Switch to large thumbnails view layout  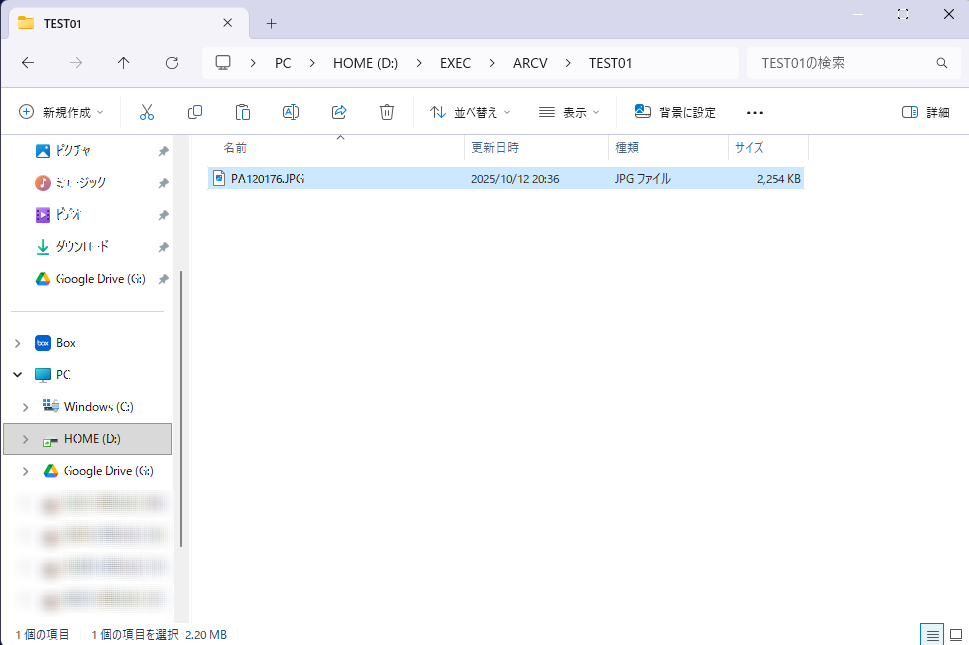point(955,634)
